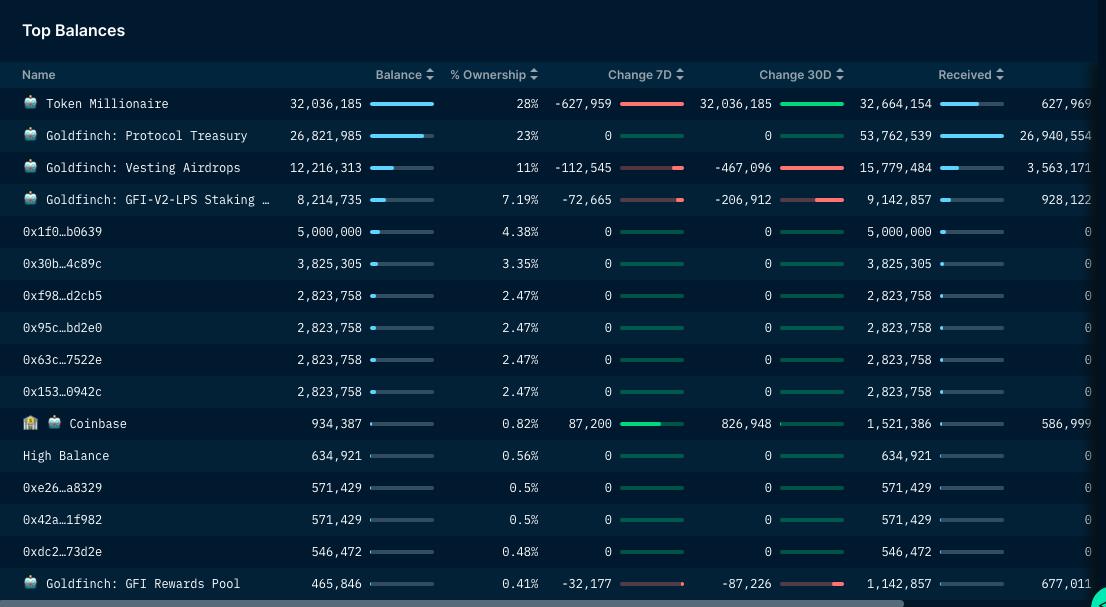The image size is (1106, 607).
Task: Click the Name column header
Action: pos(39,75)
